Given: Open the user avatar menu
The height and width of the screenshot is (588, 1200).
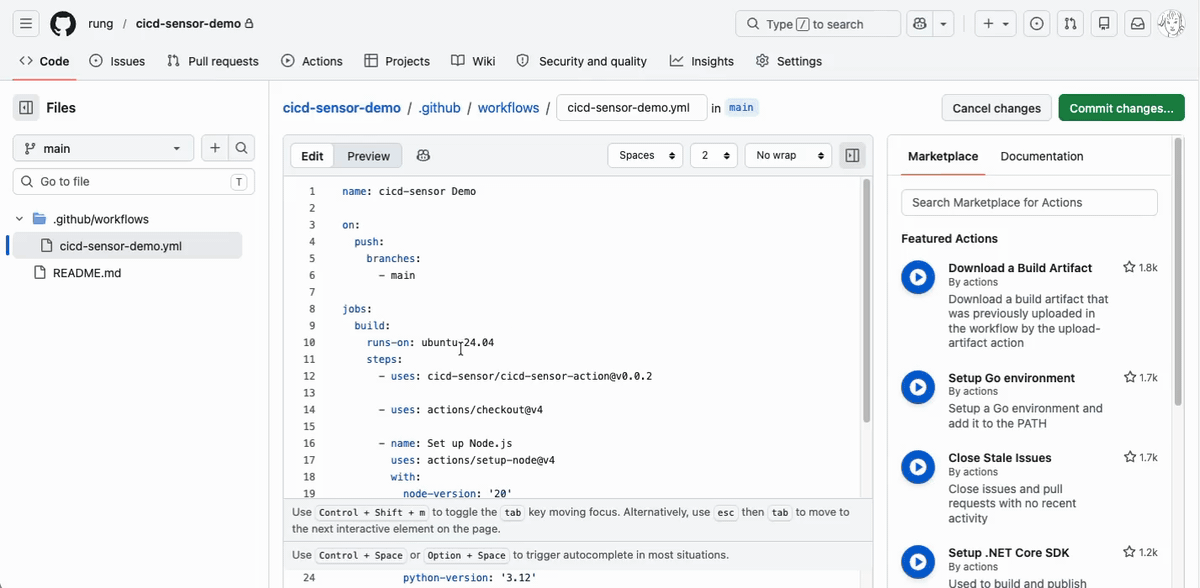Looking at the screenshot, I should pyautogui.click(x=1171, y=24).
